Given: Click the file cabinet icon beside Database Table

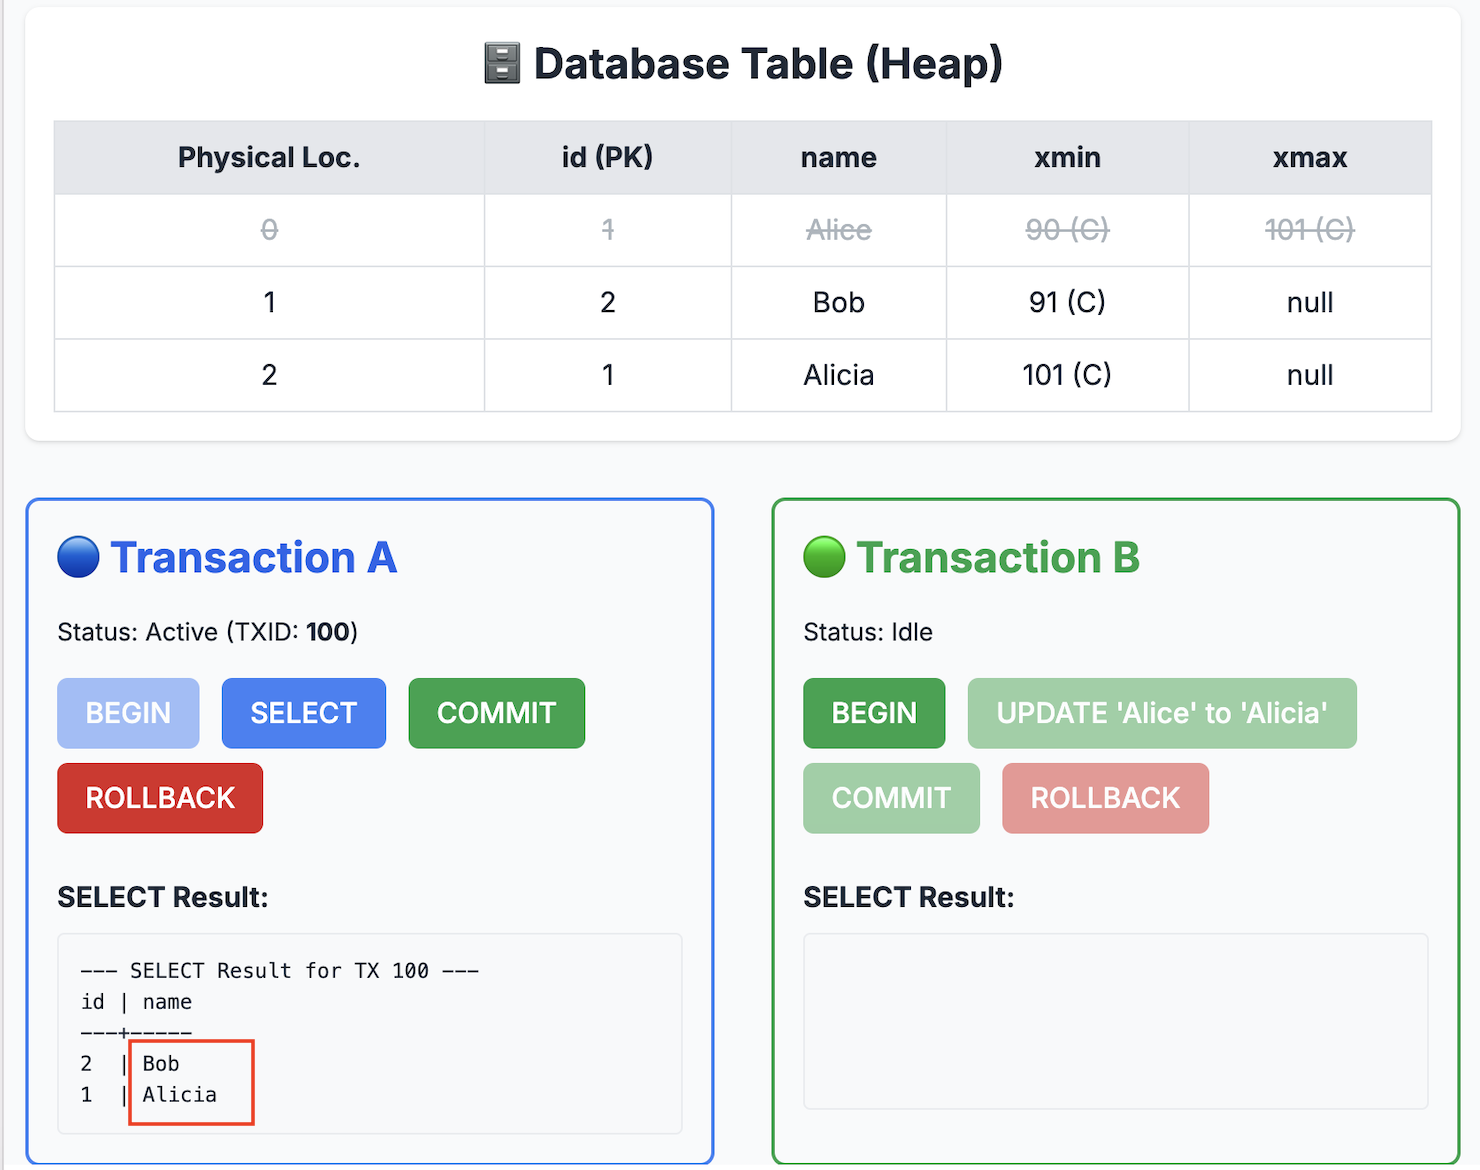Looking at the screenshot, I should click(x=502, y=64).
